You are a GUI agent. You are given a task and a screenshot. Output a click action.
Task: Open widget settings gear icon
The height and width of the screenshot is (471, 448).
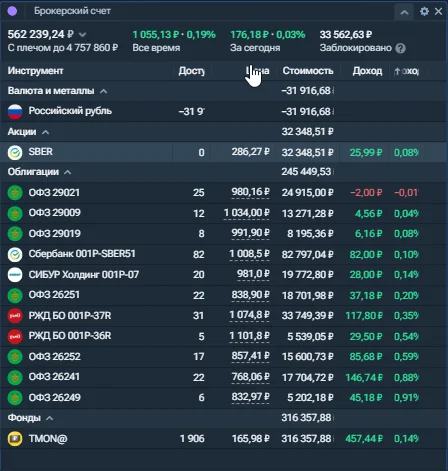pyautogui.click(x=424, y=12)
